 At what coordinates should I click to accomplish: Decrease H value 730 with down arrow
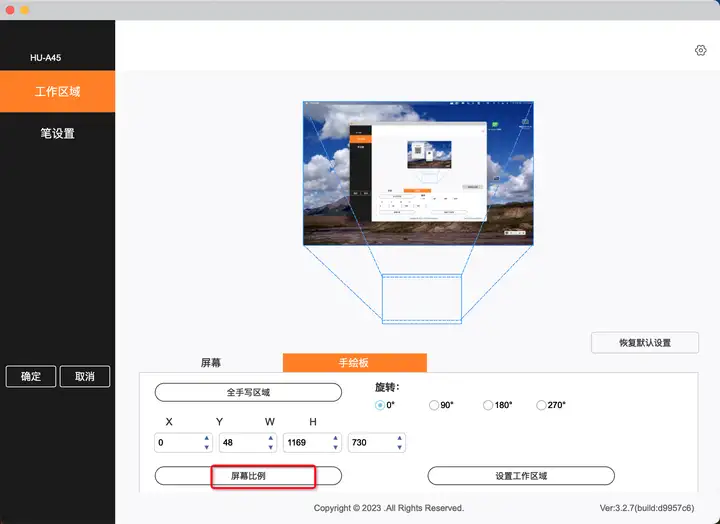[x=400, y=447]
